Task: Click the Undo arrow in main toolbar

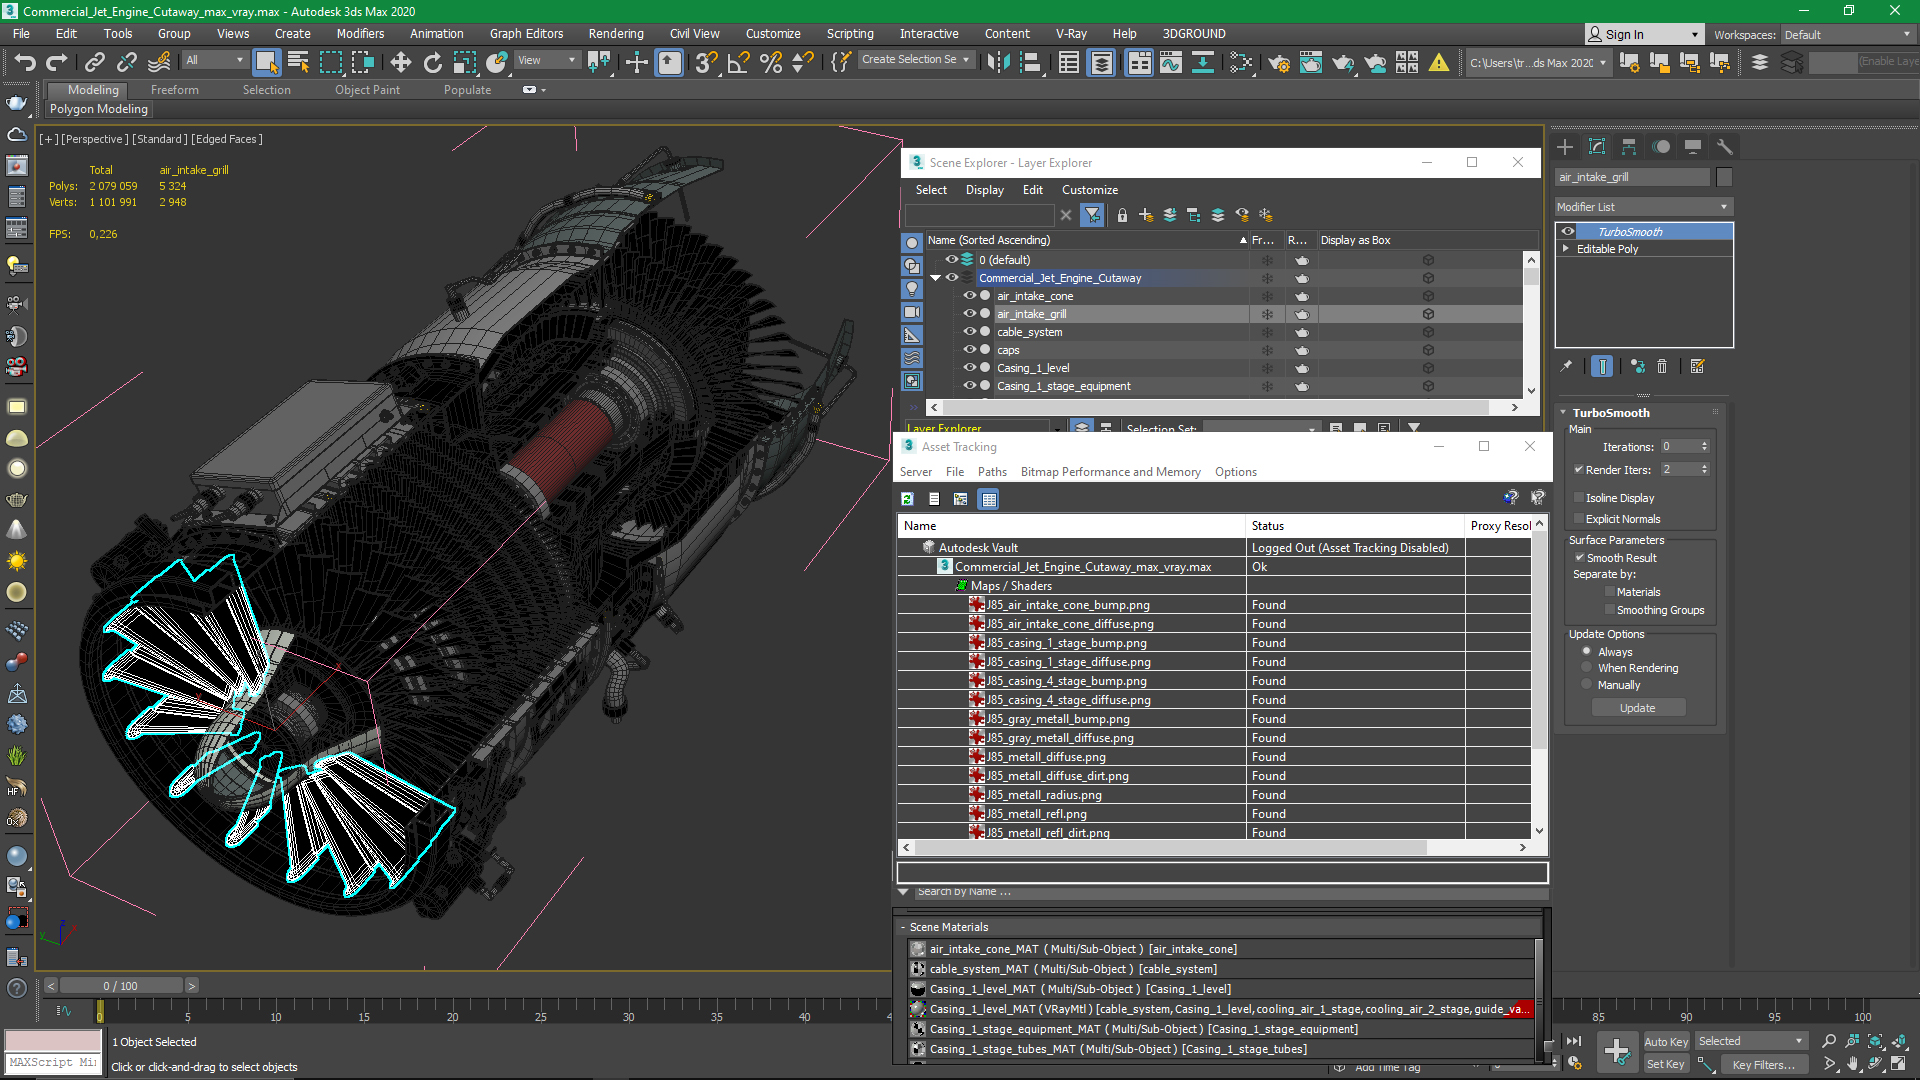Action: (25, 62)
